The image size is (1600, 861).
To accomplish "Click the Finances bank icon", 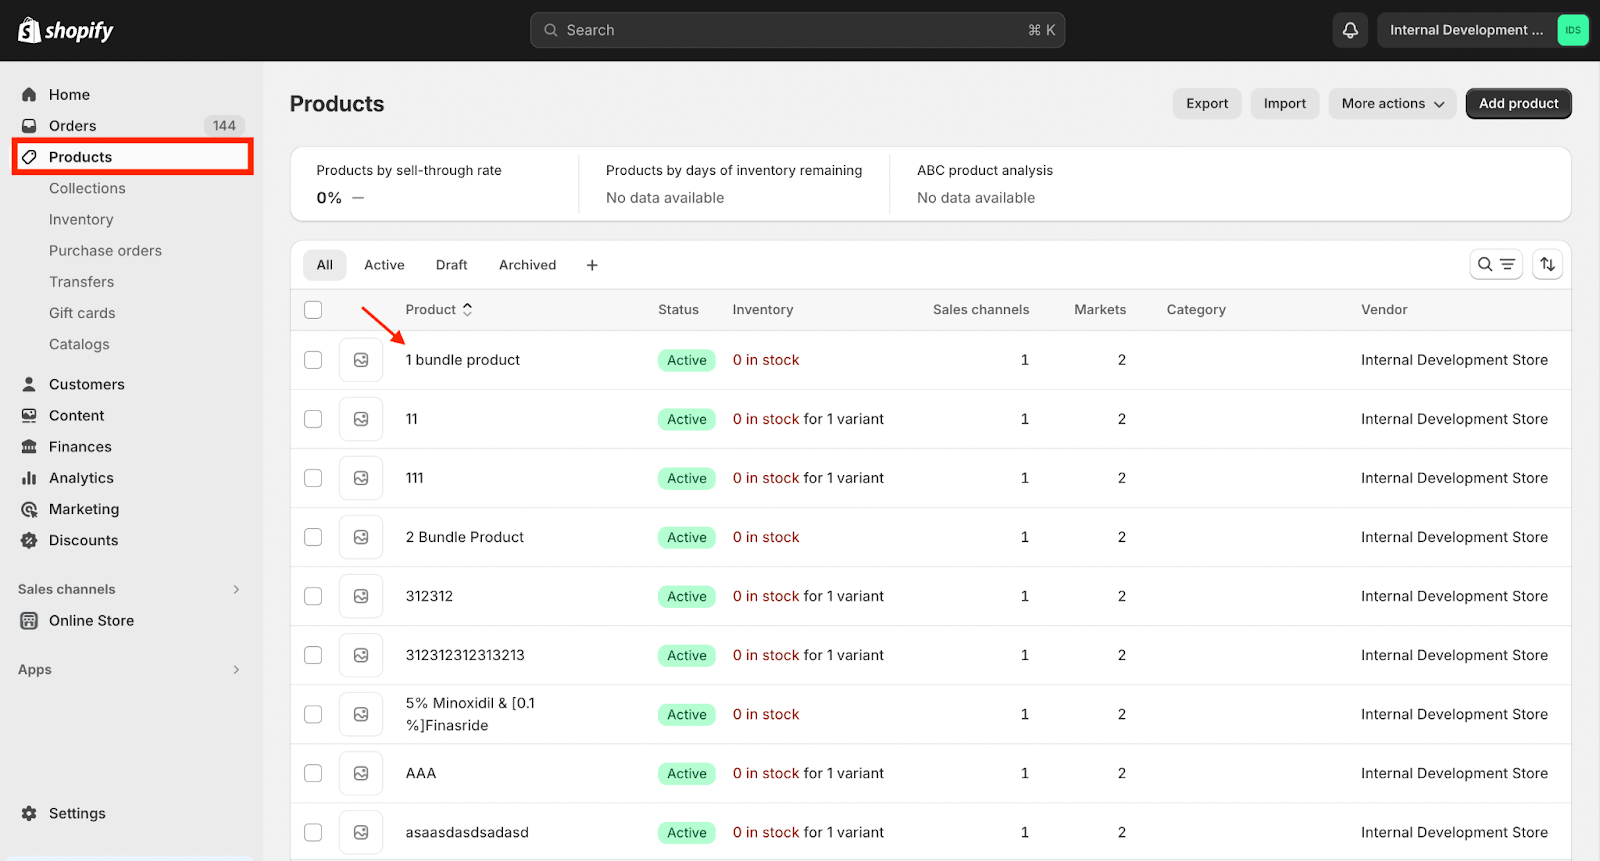I will 29,447.
